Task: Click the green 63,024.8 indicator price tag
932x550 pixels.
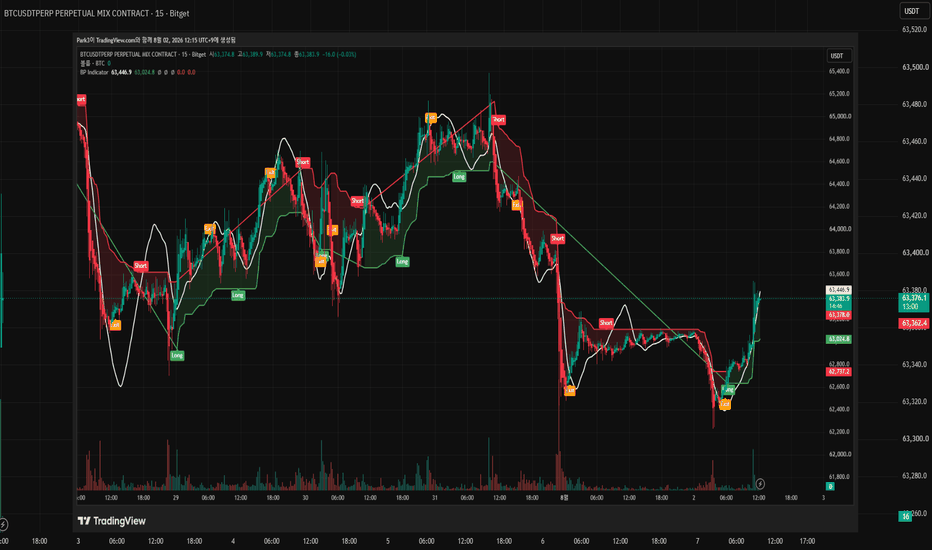Action: click(838, 339)
